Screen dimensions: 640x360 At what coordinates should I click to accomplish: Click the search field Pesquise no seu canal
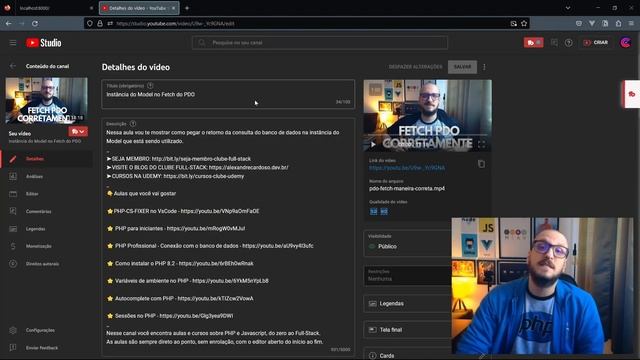click(x=320, y=42)
